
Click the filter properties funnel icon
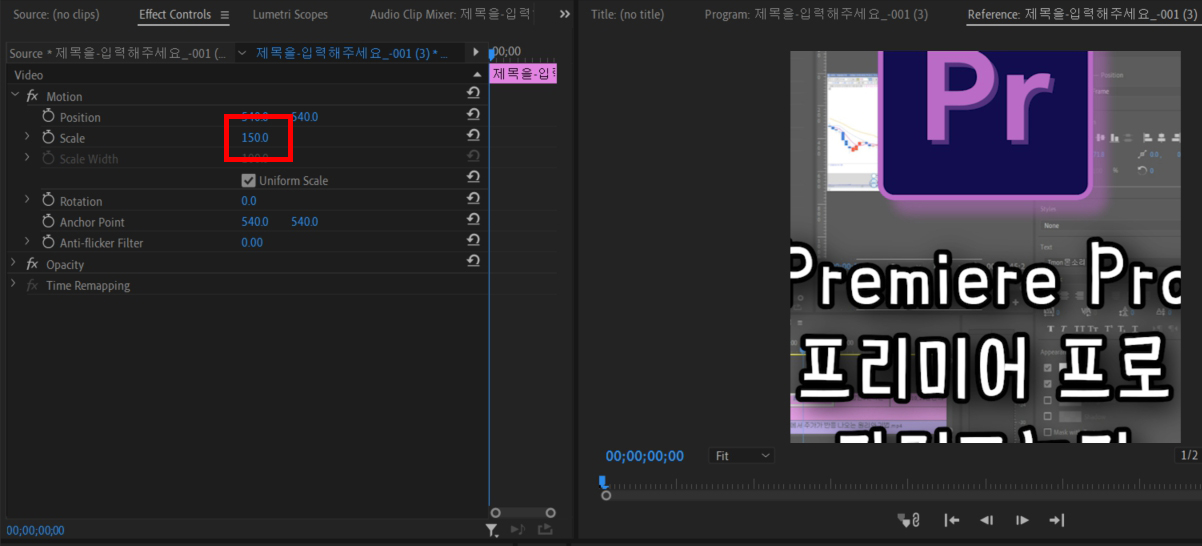pyautogui.click(x=492, y=530)
